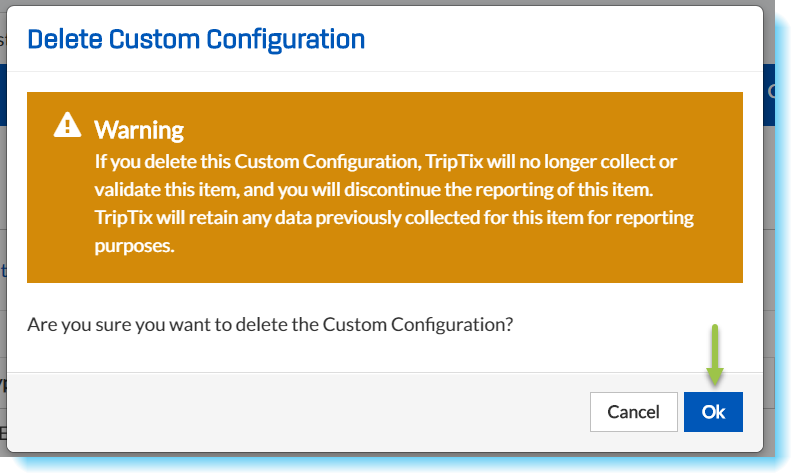Click the "TripTix will retain any data" line
This screenshot has width=791, height=473.
[394, 217]
